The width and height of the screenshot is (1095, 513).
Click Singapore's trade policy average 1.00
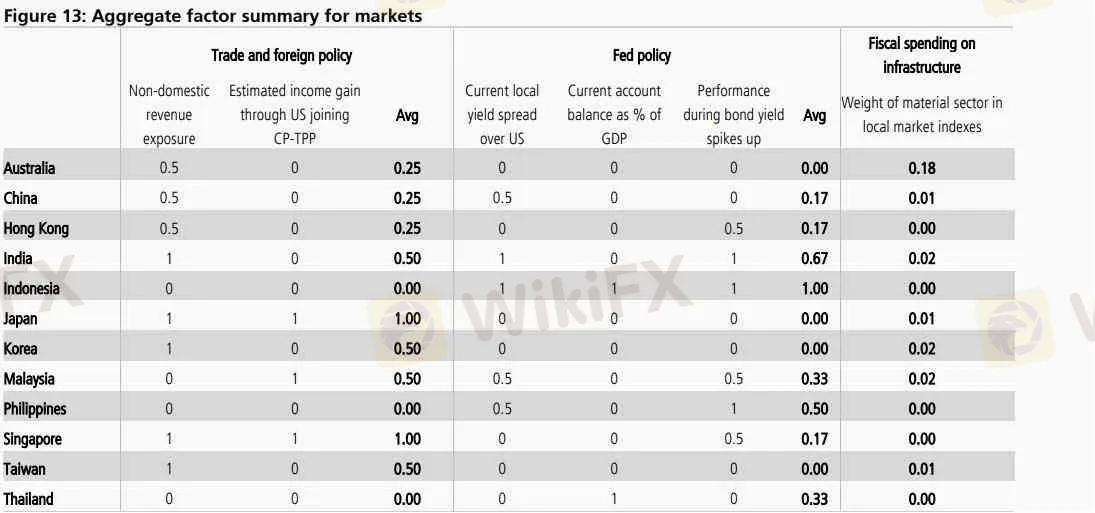407,439
